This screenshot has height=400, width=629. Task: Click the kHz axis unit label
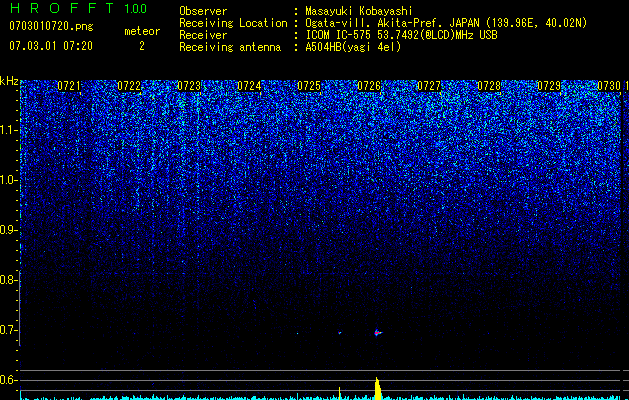click(9, 81)
